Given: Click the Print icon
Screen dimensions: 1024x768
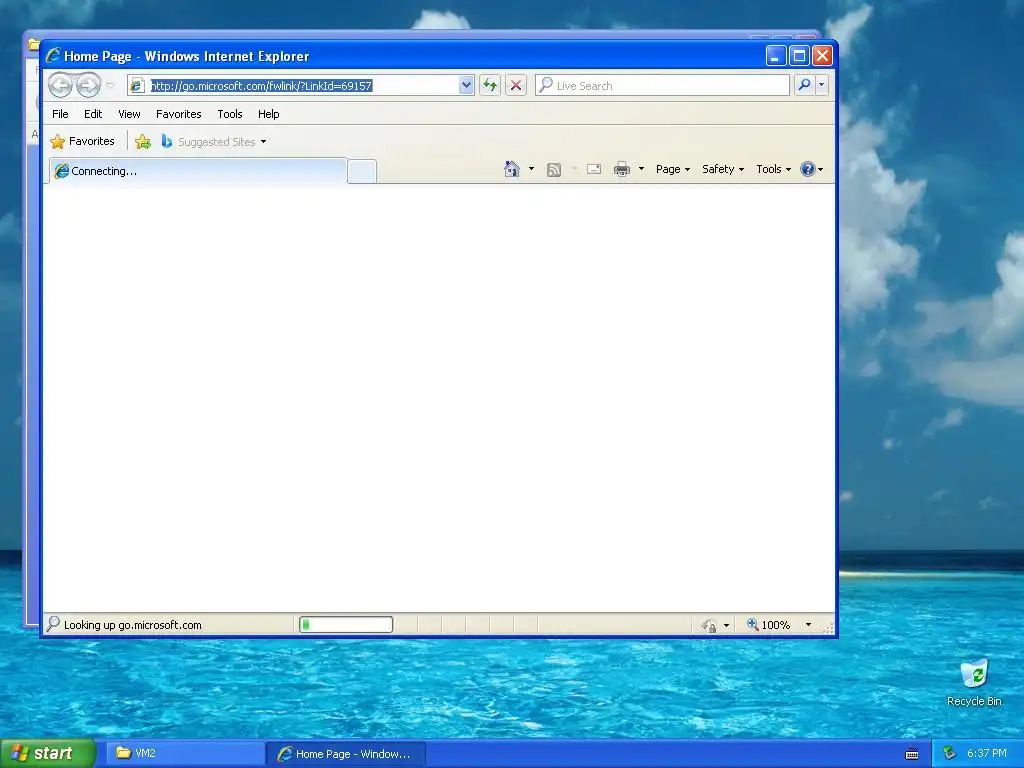Looking at the screenshot, I should (x=622, y=169).
